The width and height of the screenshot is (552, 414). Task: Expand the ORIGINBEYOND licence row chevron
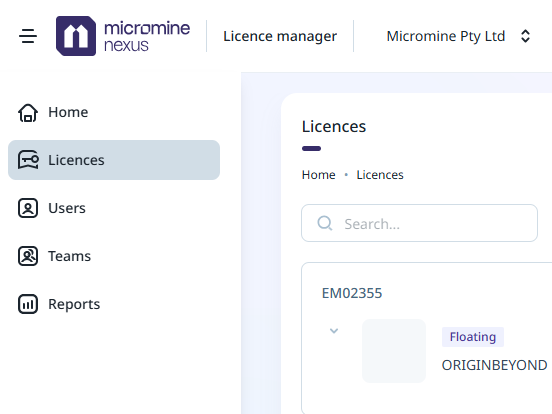(334, 331)
